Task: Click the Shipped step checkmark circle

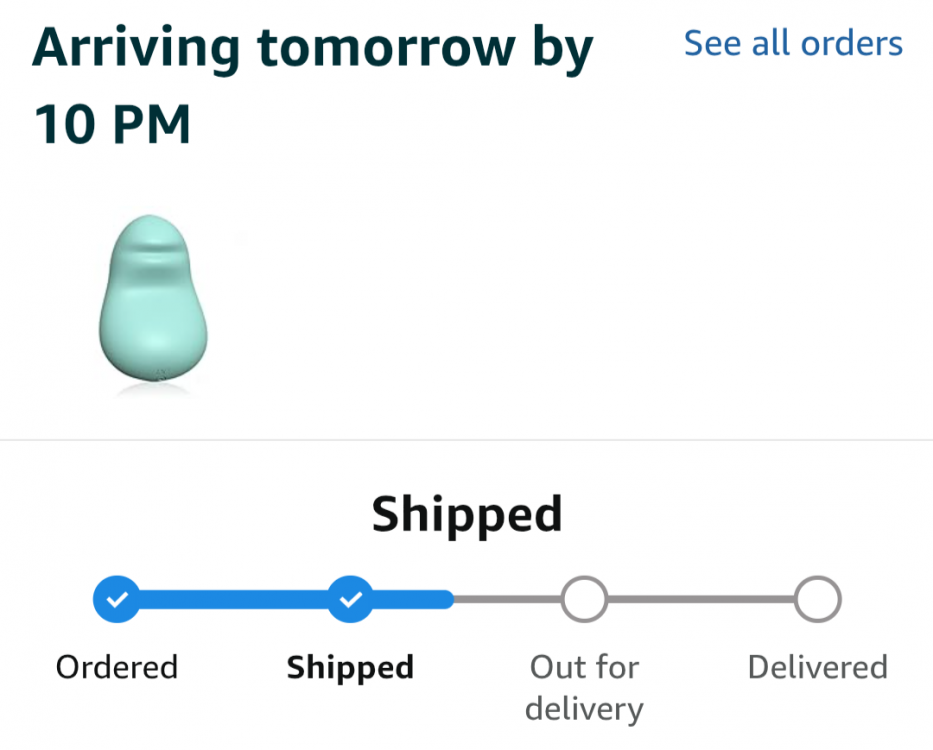Action: pos(350,600)
